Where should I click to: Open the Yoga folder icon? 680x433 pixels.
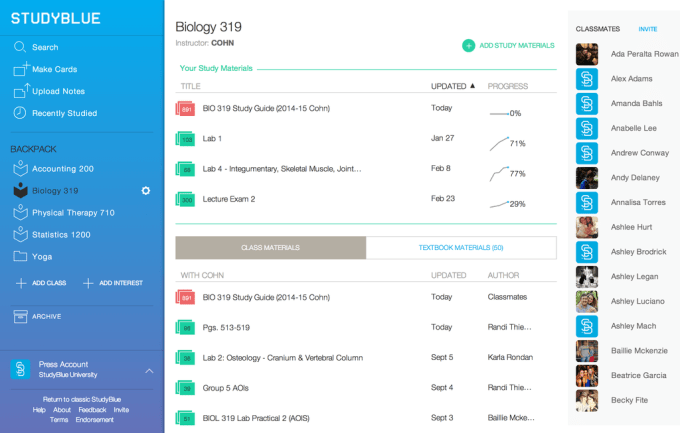click(x=20, y=256)
